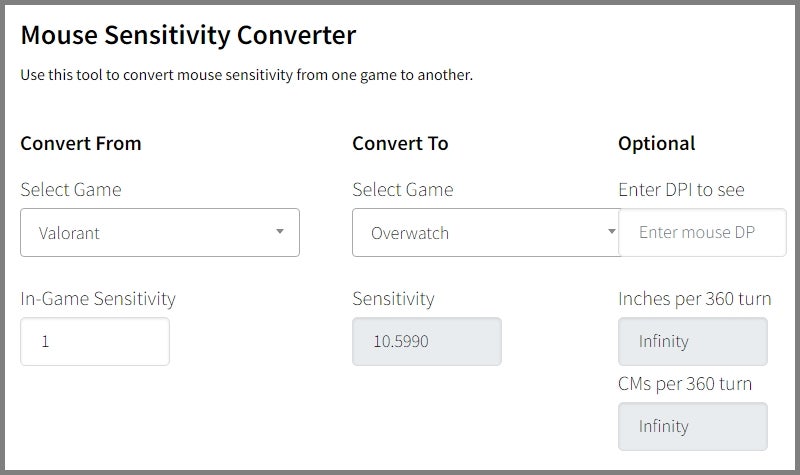Select the converted Sensitivity output box showing 10.5990
The height and width of the screenshot is (475, 800).
[x=427, y=341]
